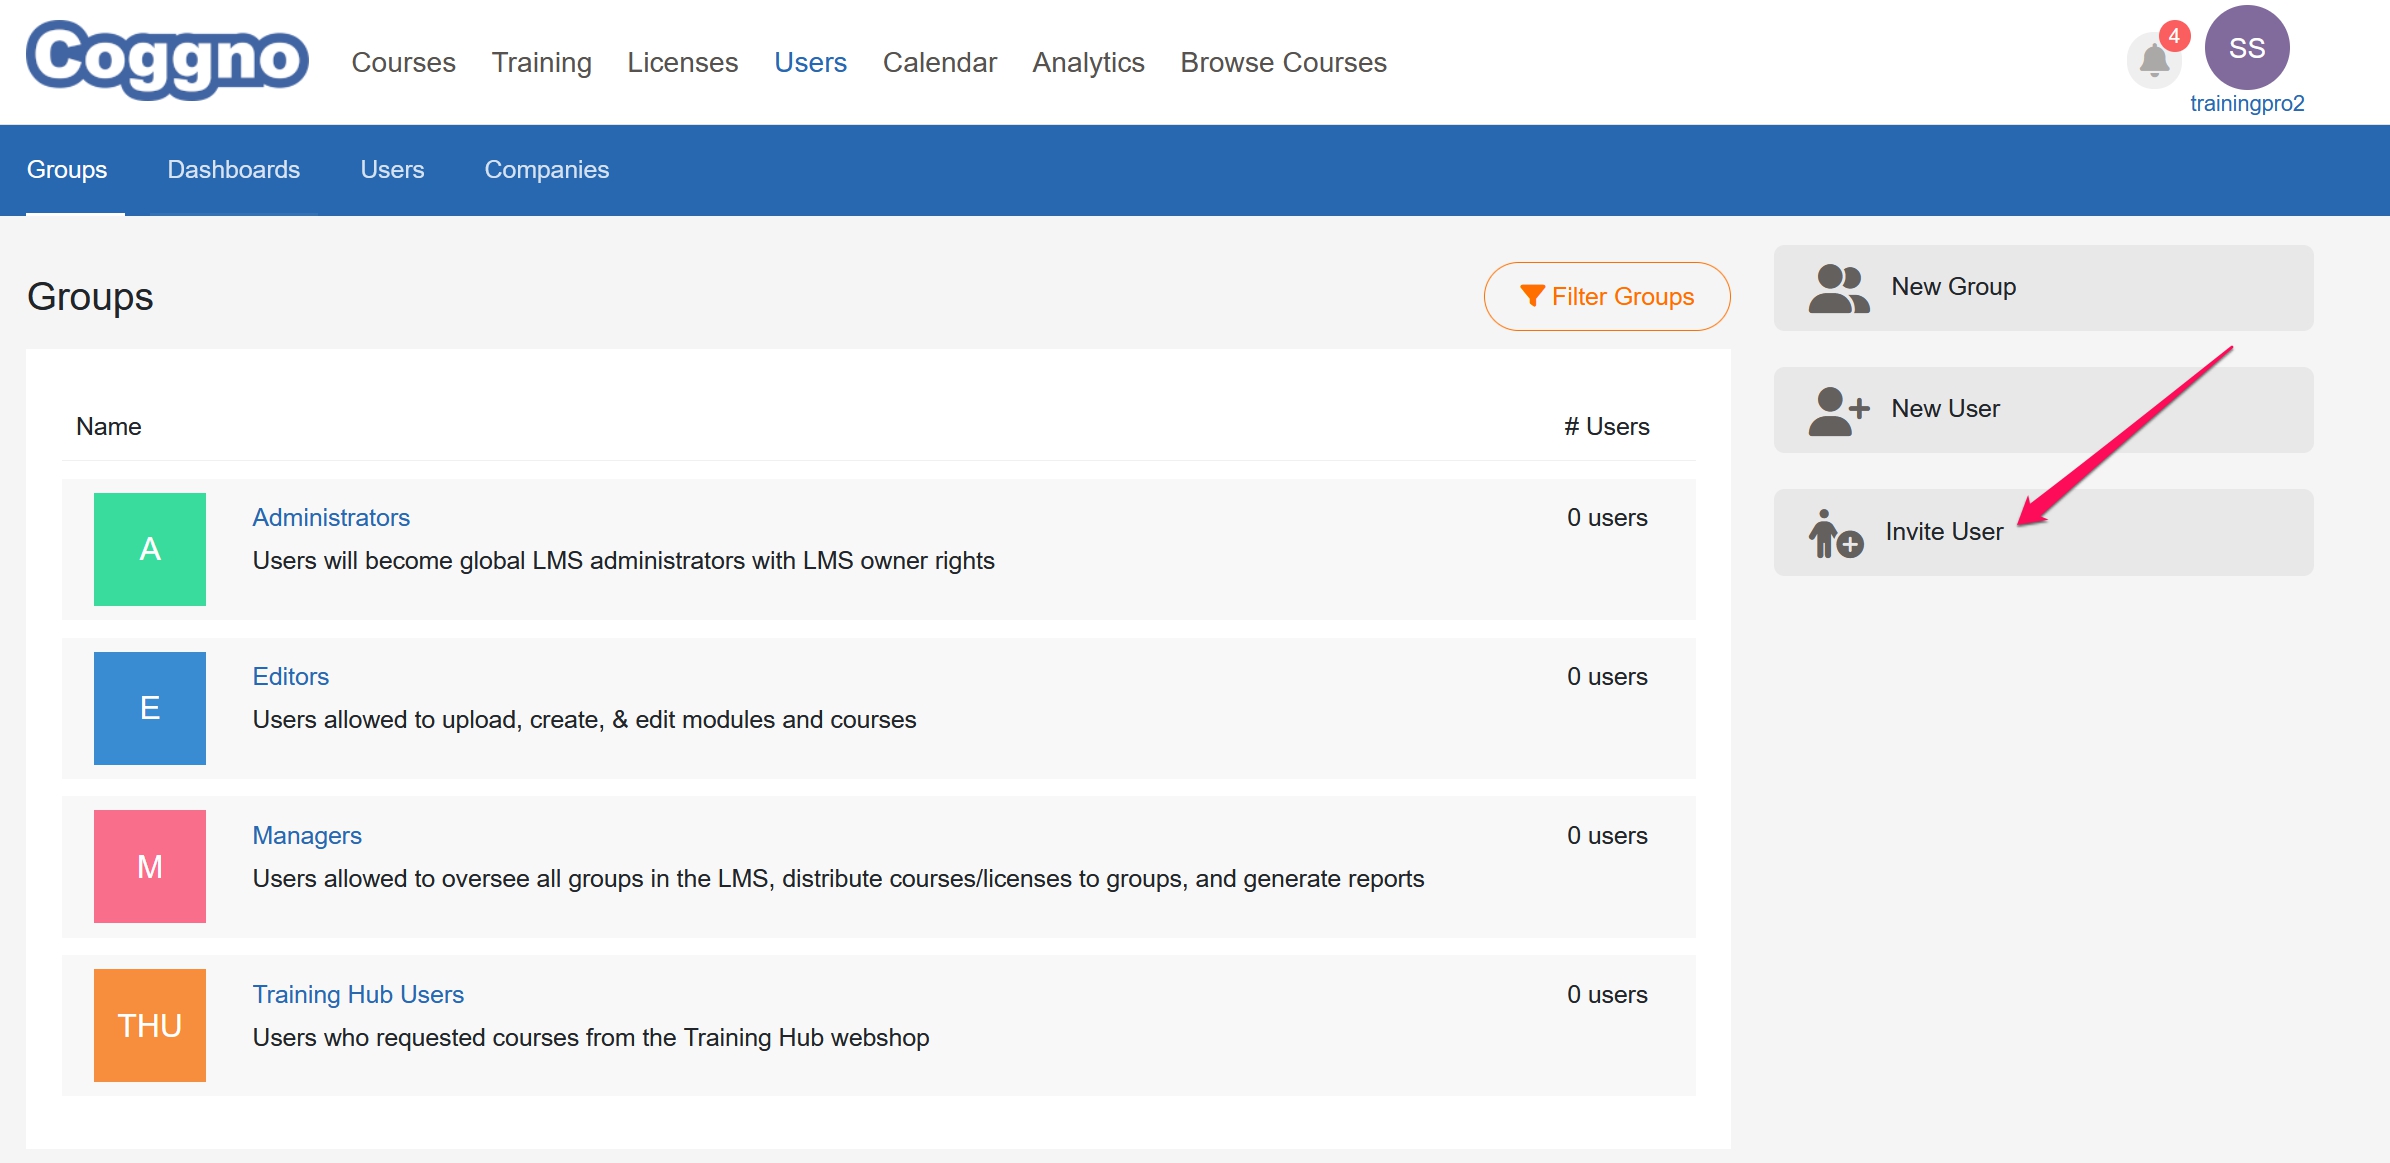Click the Managers description text
The width and height of the screenshot is (2390, 1163).
click(838, 879)
